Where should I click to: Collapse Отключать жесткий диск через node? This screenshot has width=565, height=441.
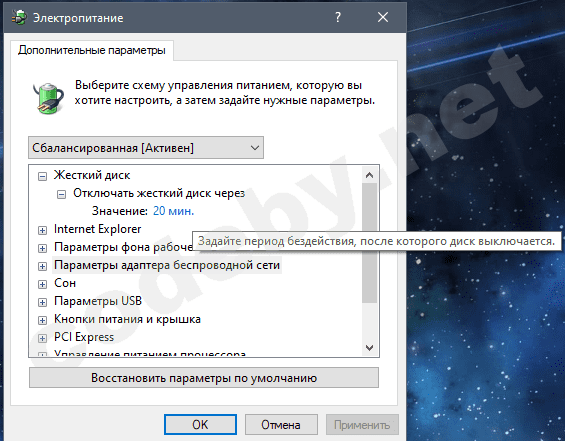[x=62, y=195]
